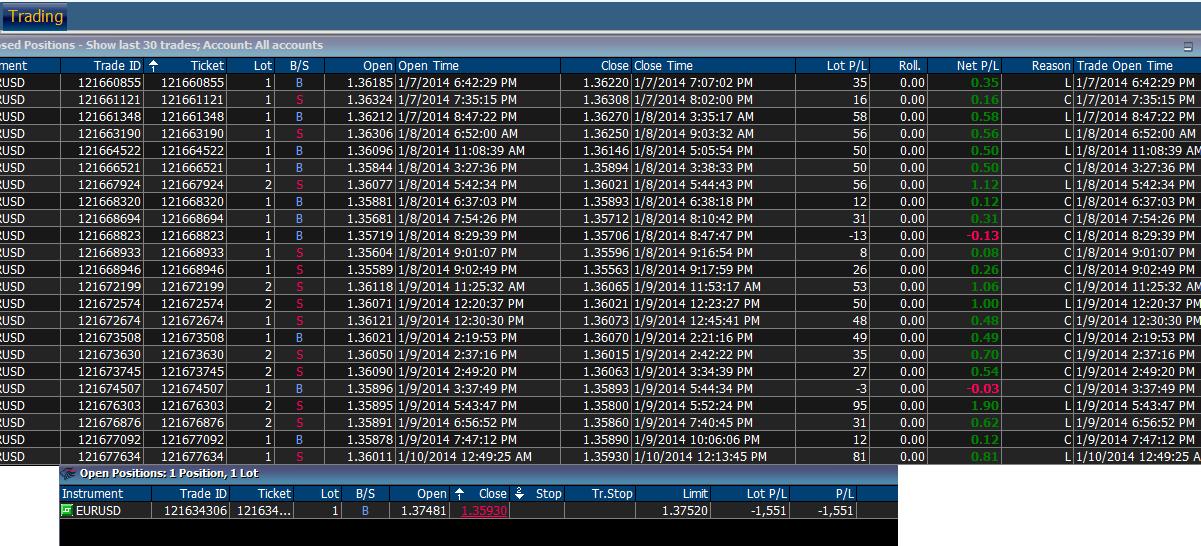The height and width of the screenshot is (546, 1201).
Task: Click the Open Positions panel title bar
Action: pyautogui.click(x=478, y=473)
